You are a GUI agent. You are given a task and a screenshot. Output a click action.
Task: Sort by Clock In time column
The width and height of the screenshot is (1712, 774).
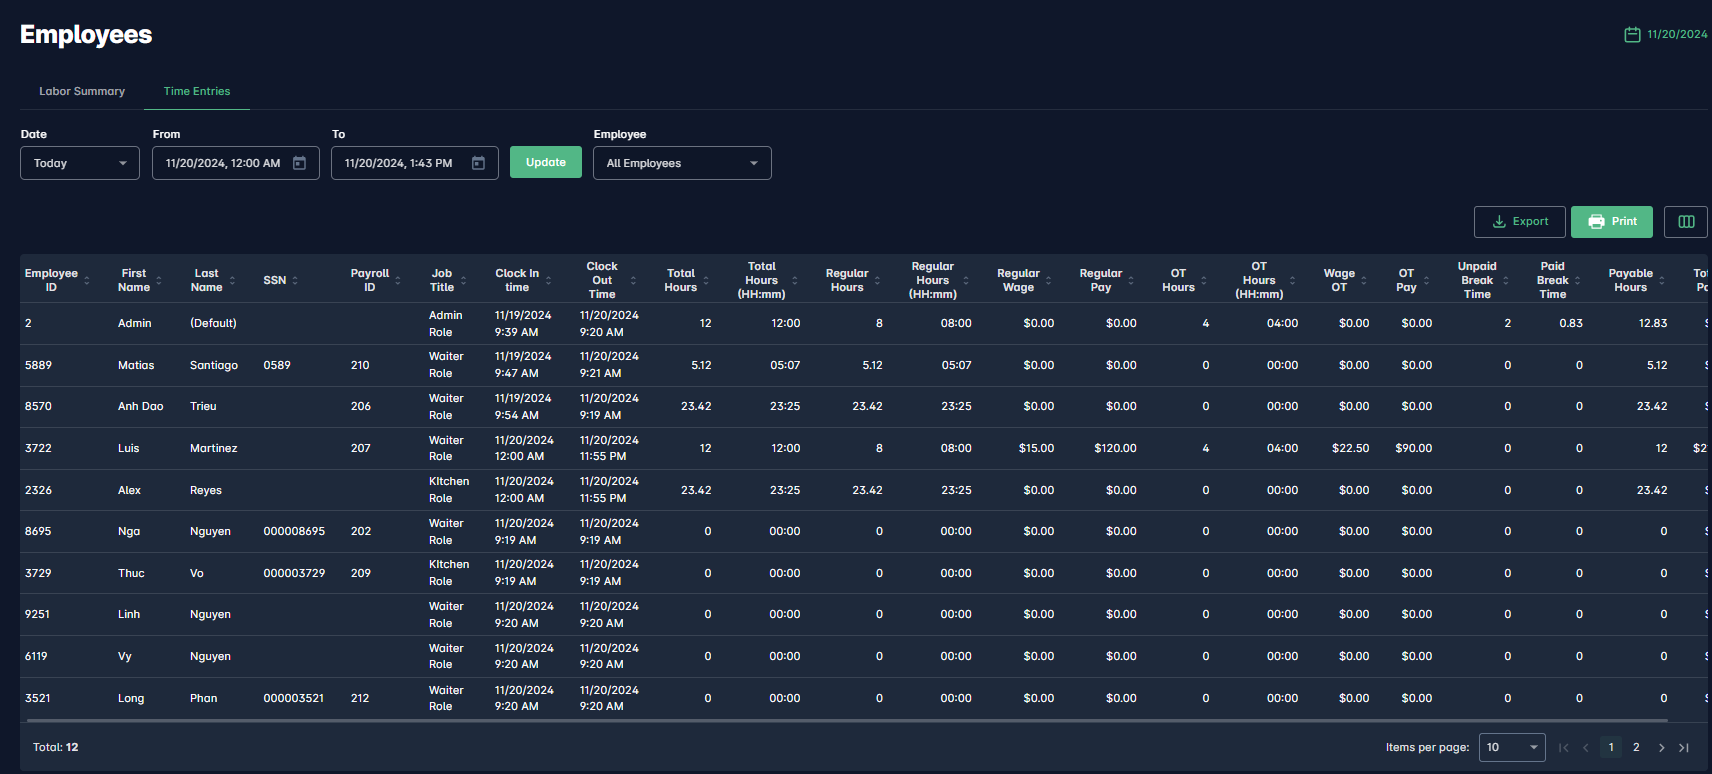tap(517, 280)
